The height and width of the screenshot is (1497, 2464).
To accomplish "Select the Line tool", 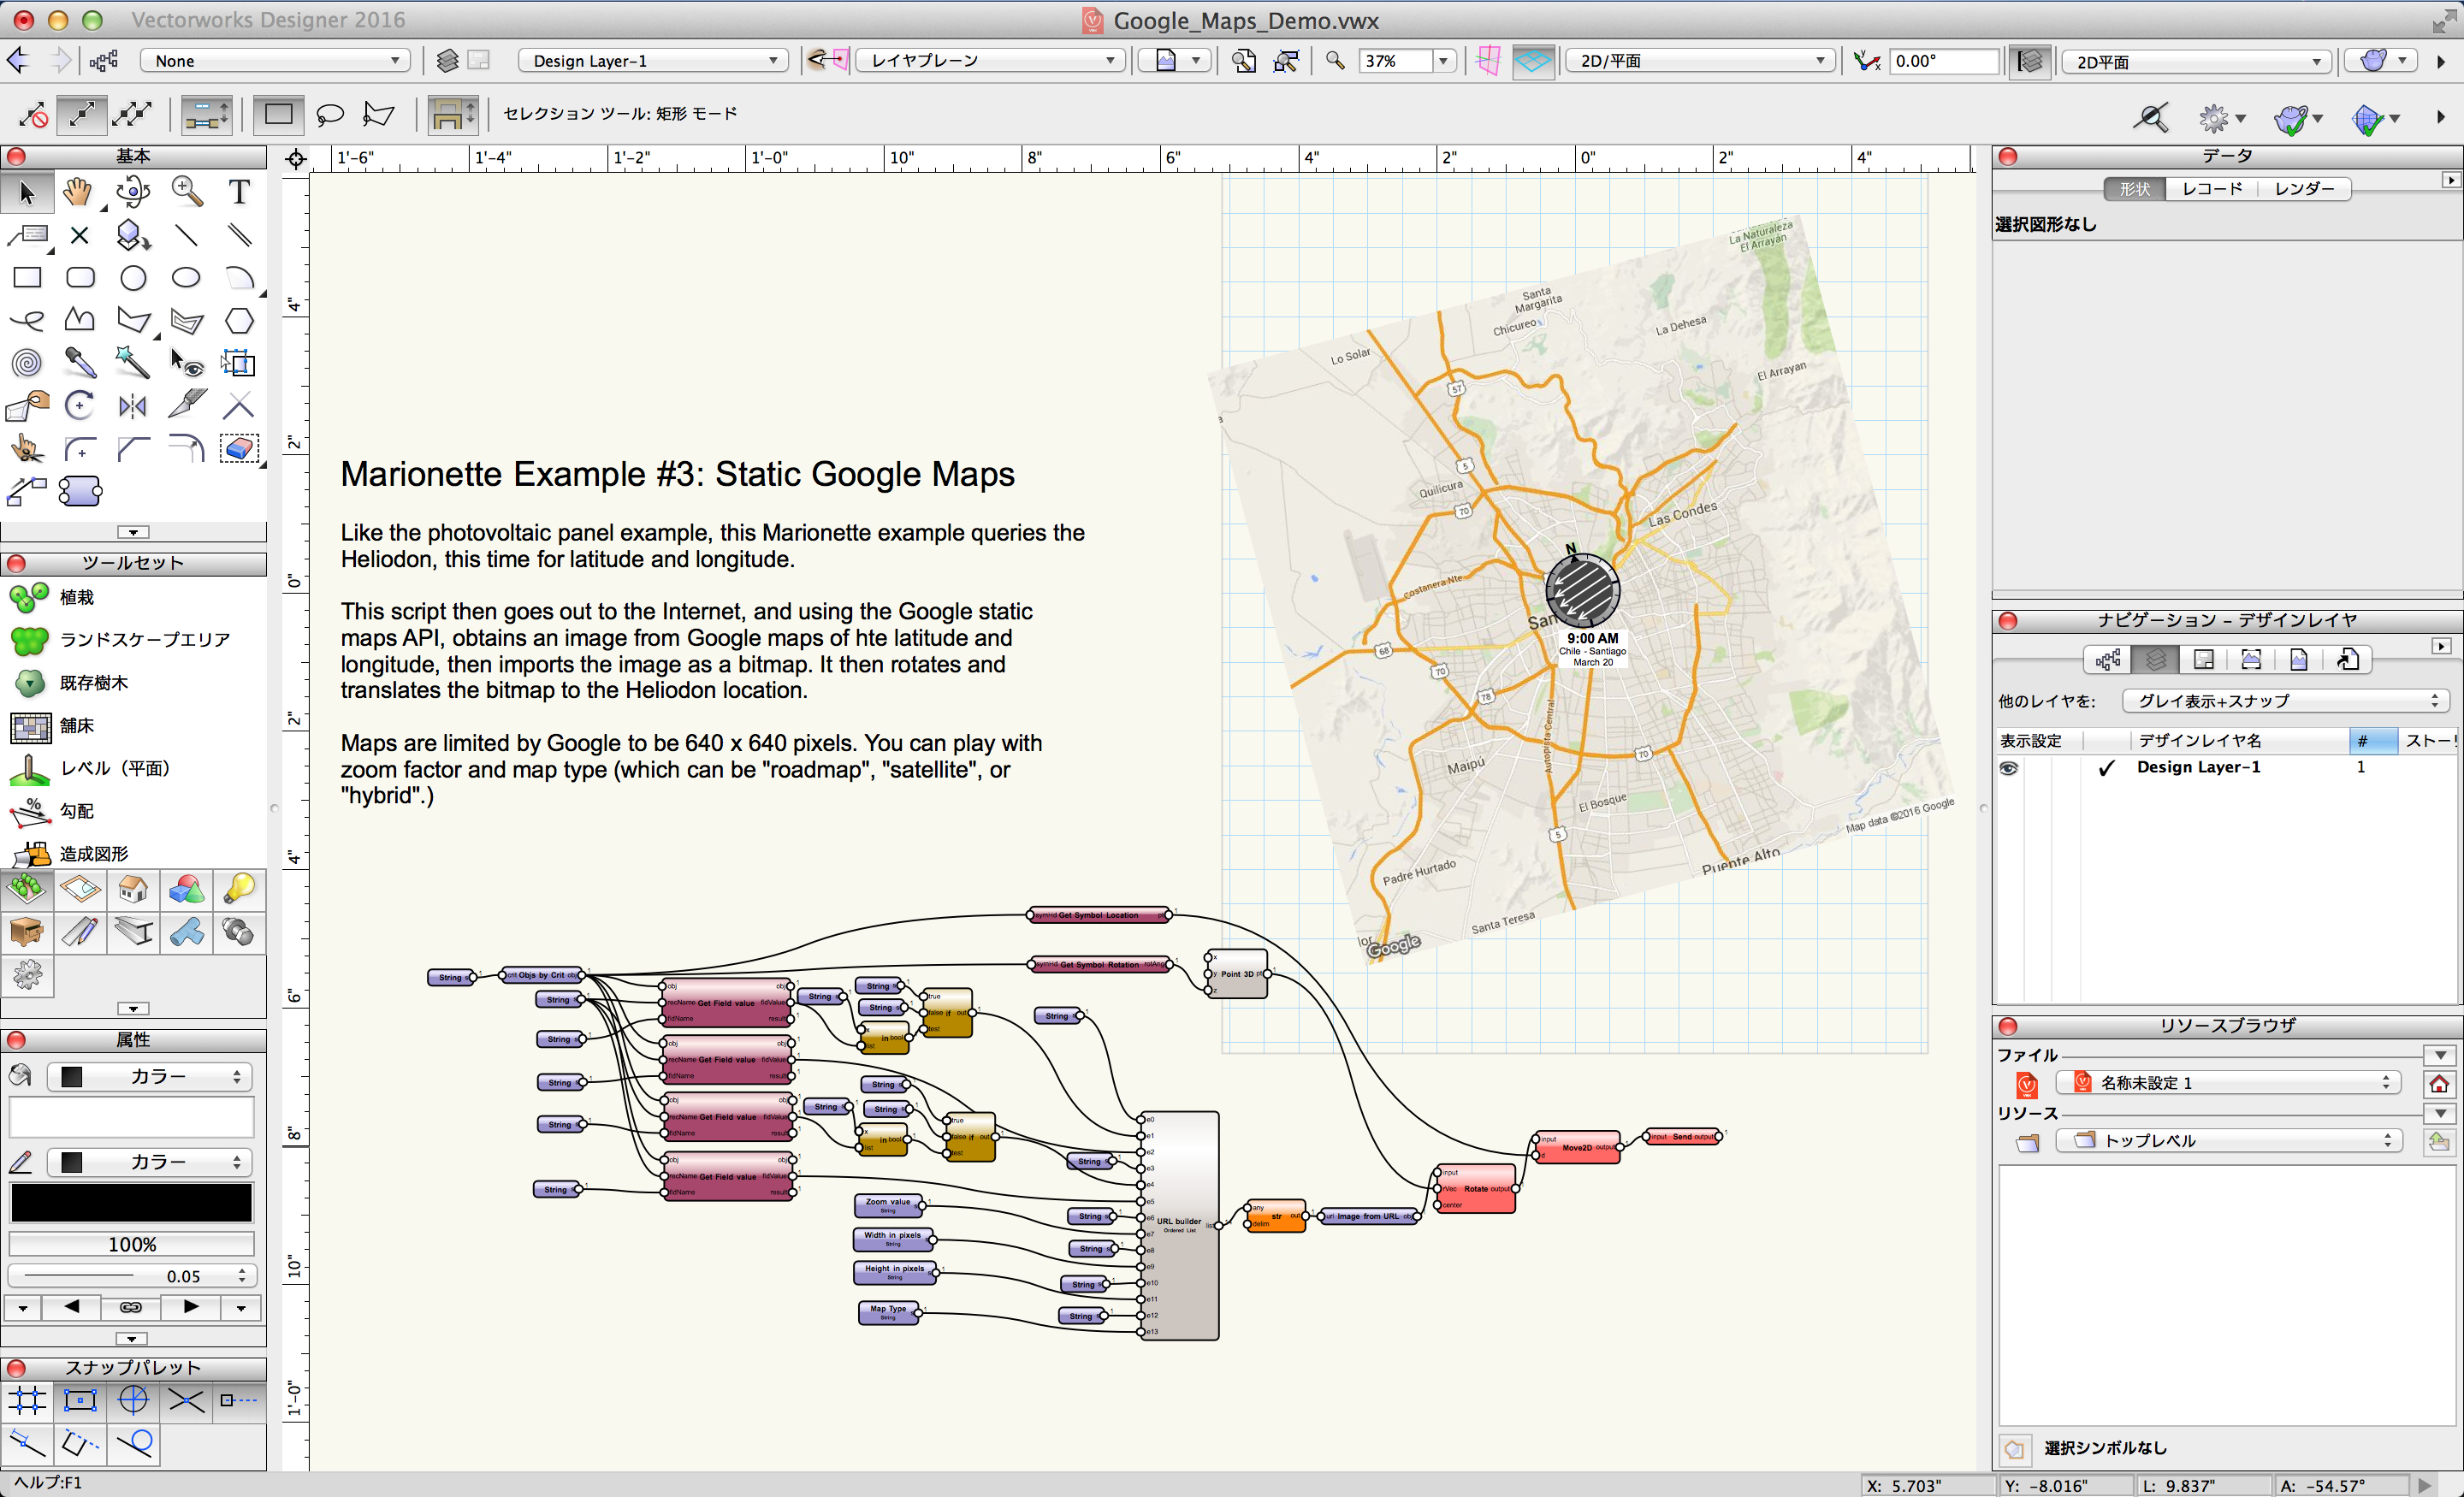I will pos(186,235).
